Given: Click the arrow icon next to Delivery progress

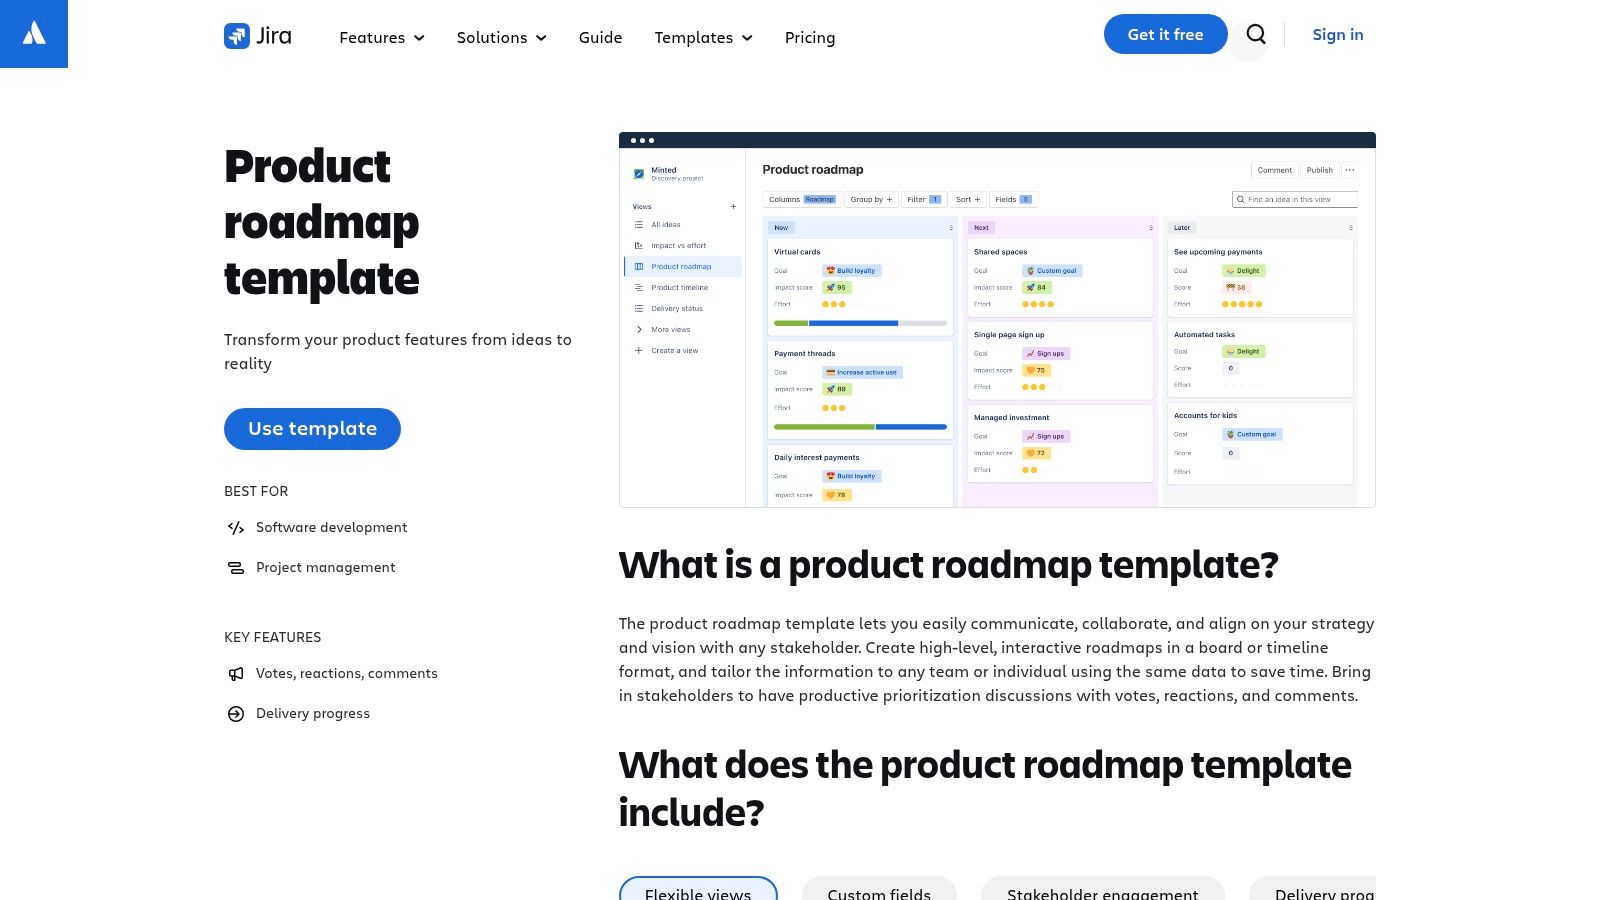Looking at the screenshot, I should [235, 713].
